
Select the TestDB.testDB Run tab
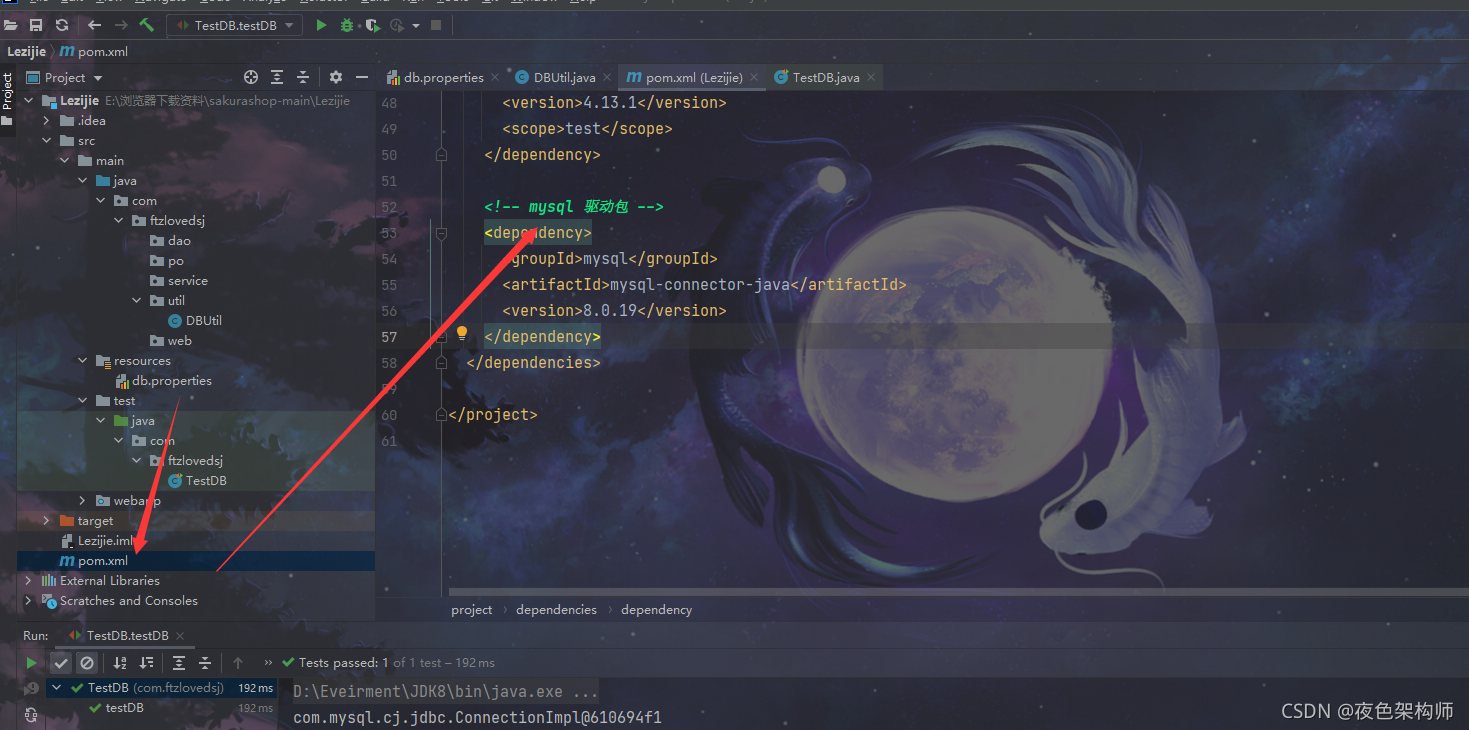tap(127, 636)
